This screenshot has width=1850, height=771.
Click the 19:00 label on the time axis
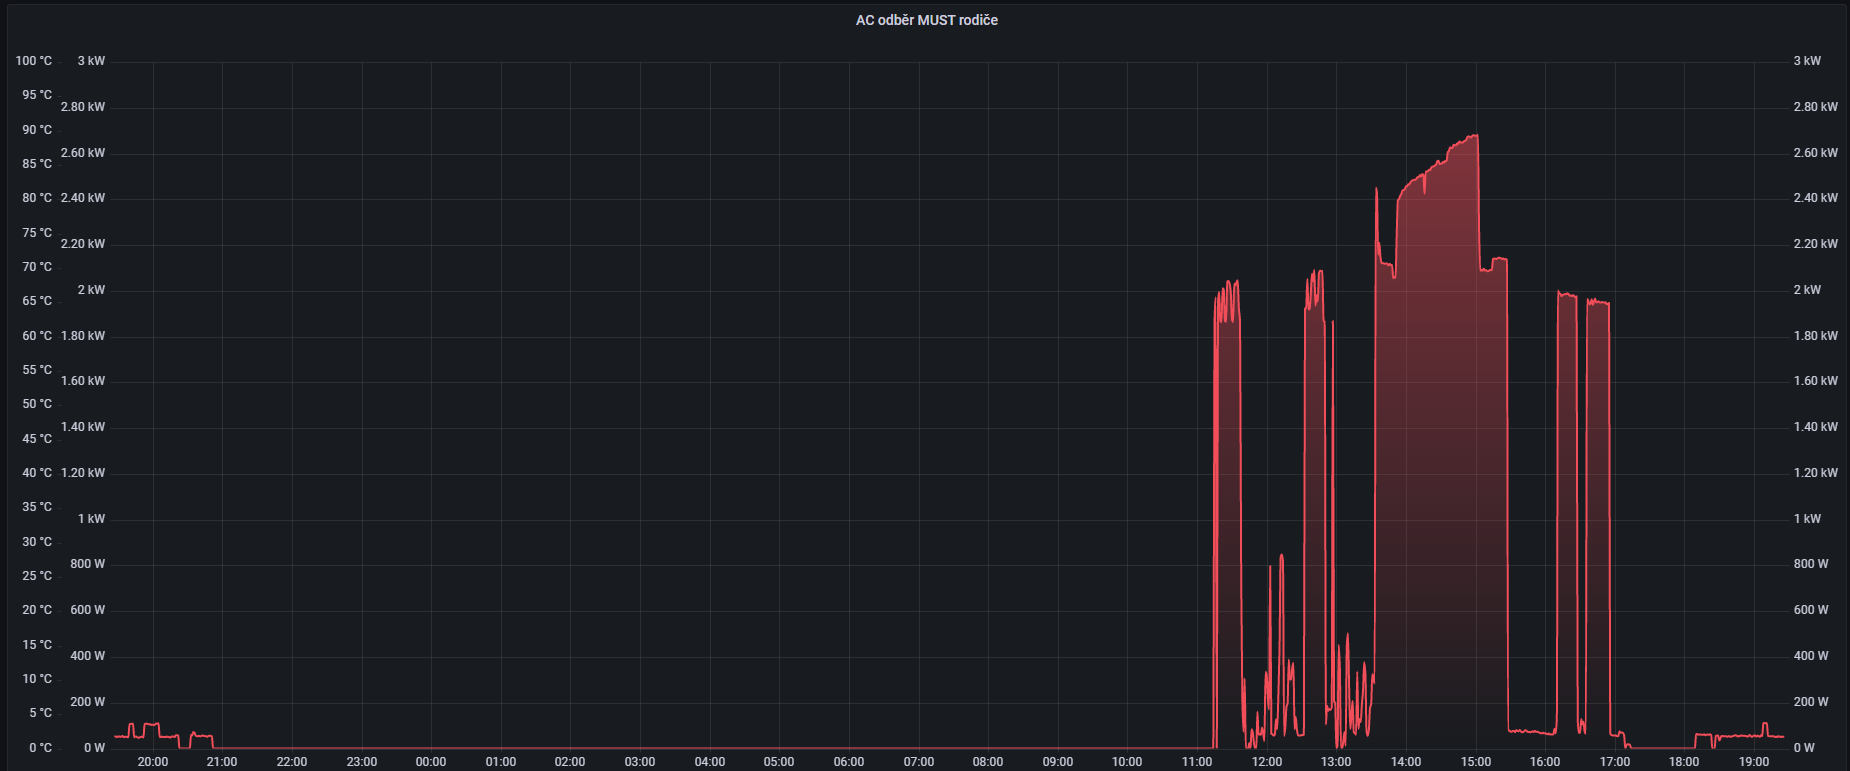[1753, 762]
